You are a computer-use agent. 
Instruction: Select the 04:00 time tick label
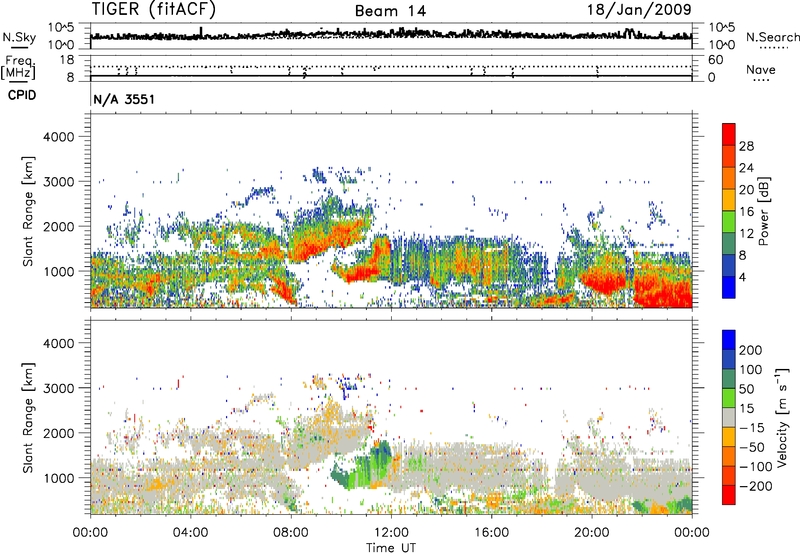click(x=190, y=533)
